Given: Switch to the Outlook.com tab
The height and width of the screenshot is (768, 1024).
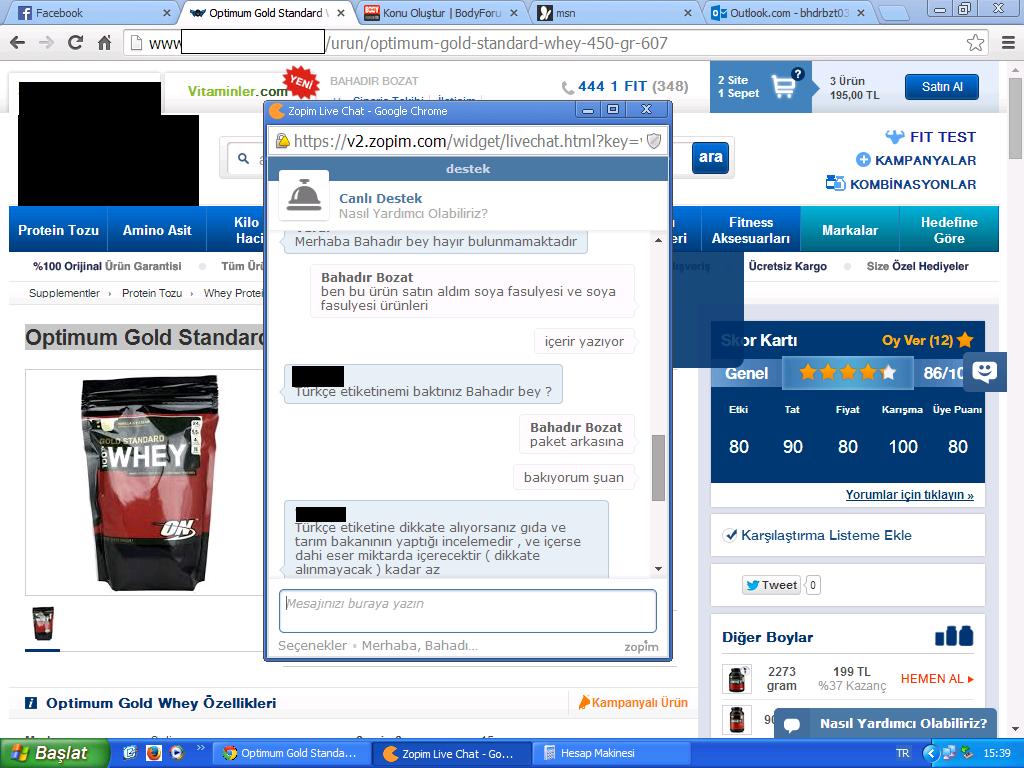Looking at the screenshot, I should pos(789,12).
